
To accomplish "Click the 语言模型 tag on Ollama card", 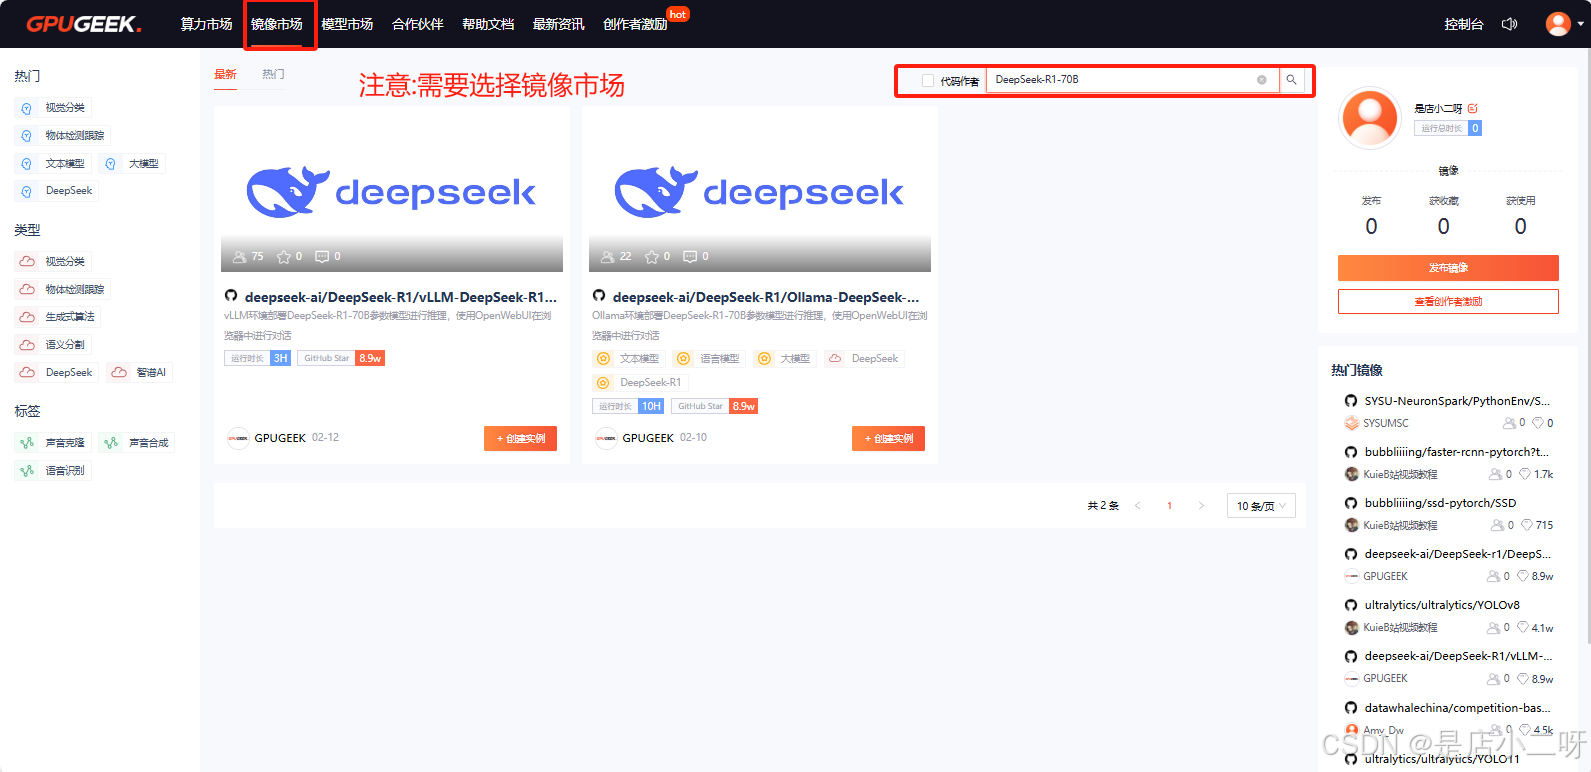I will [x=709, y=359].
